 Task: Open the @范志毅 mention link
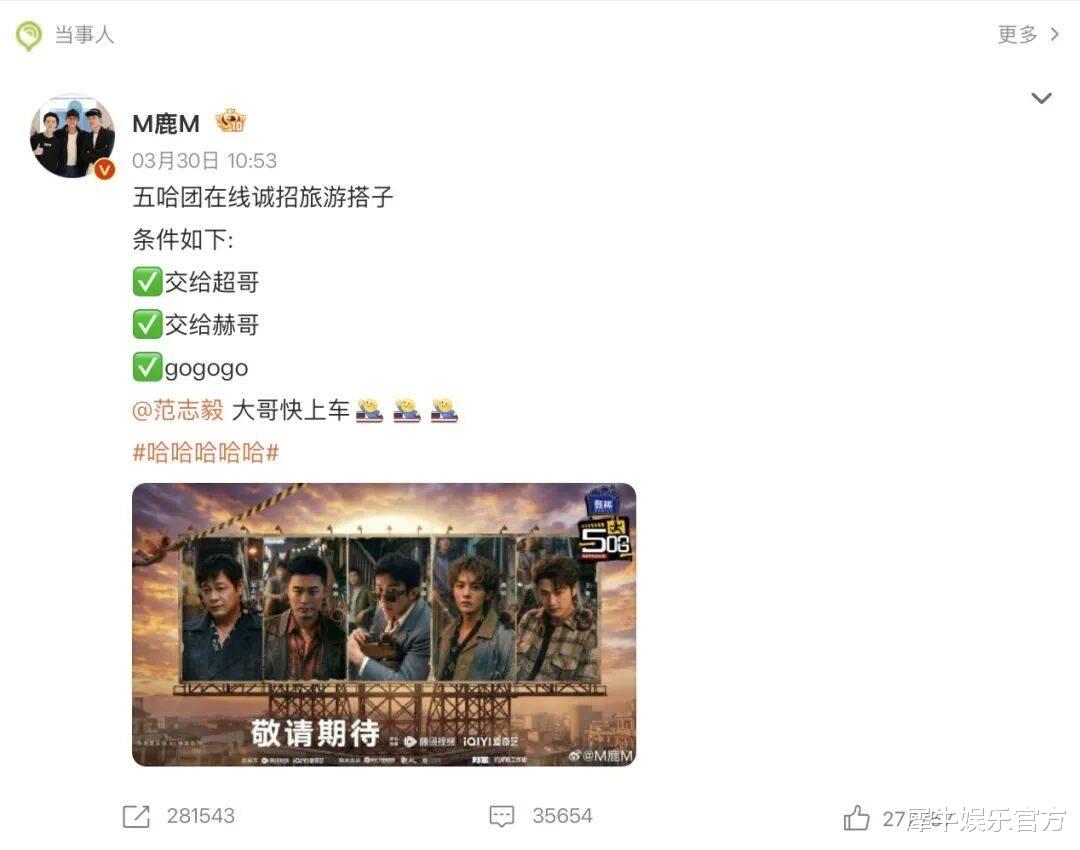pos(178,410)
